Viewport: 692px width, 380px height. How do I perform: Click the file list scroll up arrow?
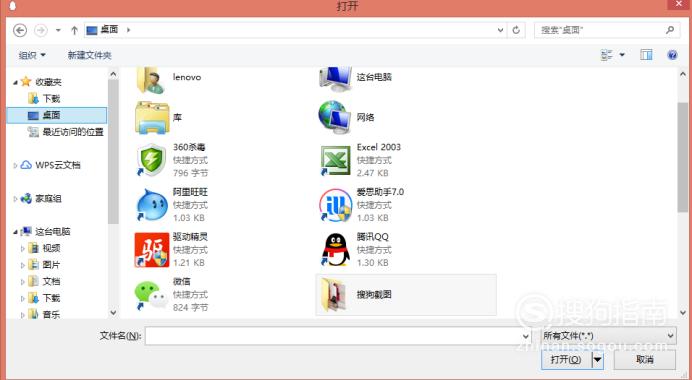pyautogui.click(x=683, y=75)
